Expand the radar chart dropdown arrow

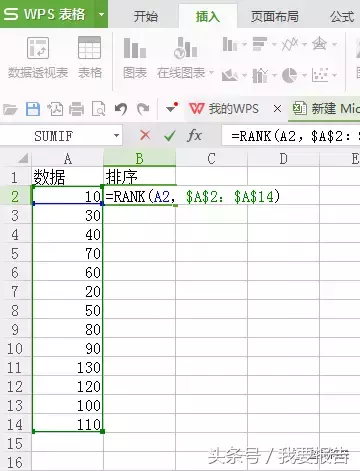tap(334, 44)
